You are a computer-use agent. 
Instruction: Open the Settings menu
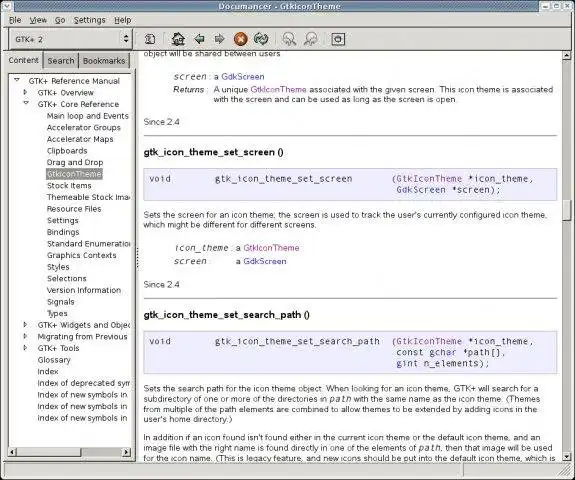pyautogui.click(x=89, y=20)
